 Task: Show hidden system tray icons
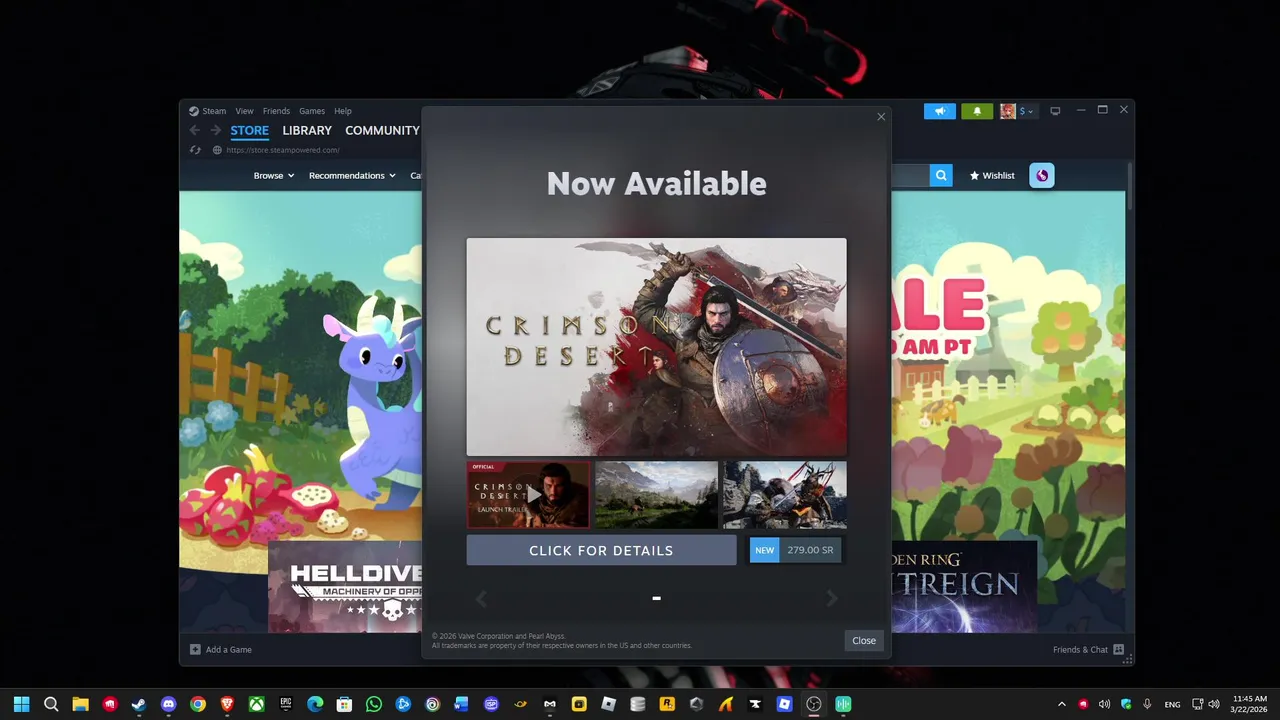pos(1062,704)
